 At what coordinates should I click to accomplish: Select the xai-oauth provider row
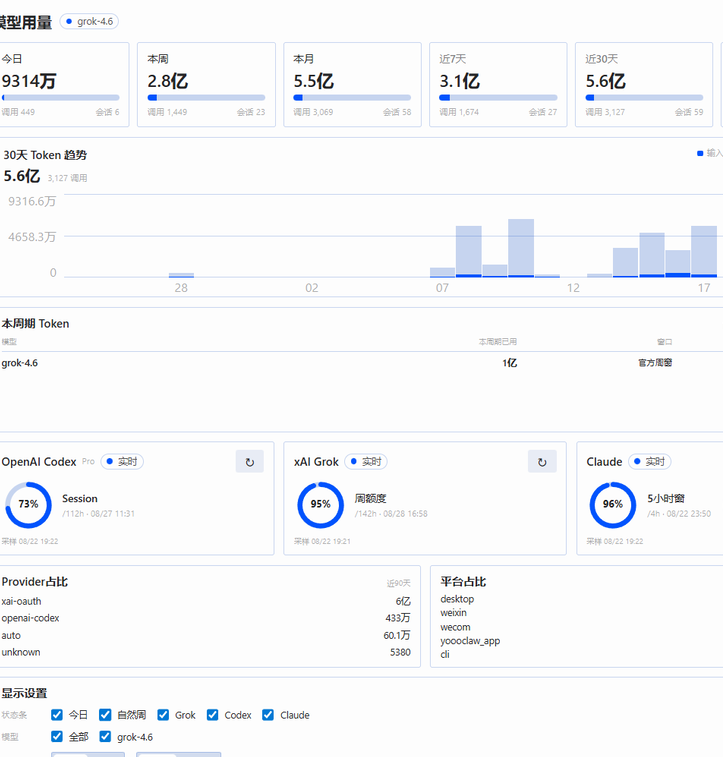[x=206, y=602]
